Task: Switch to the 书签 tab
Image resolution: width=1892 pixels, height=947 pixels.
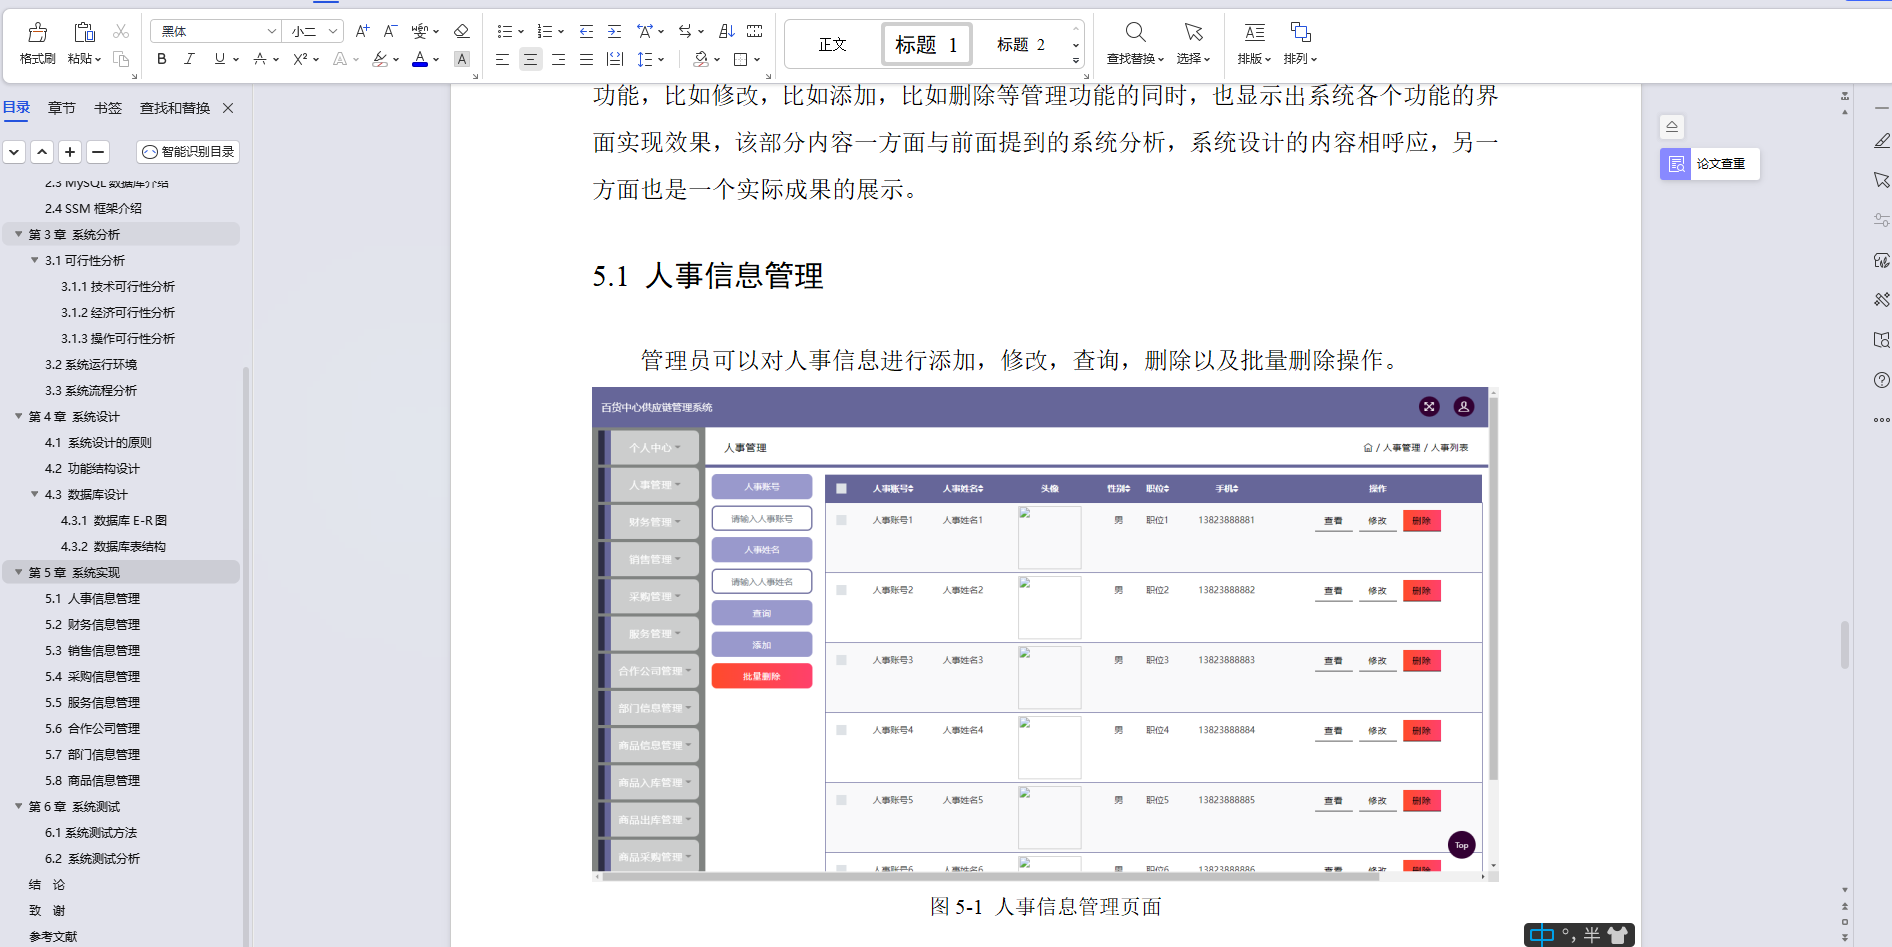Action: [x=107, y=108]
